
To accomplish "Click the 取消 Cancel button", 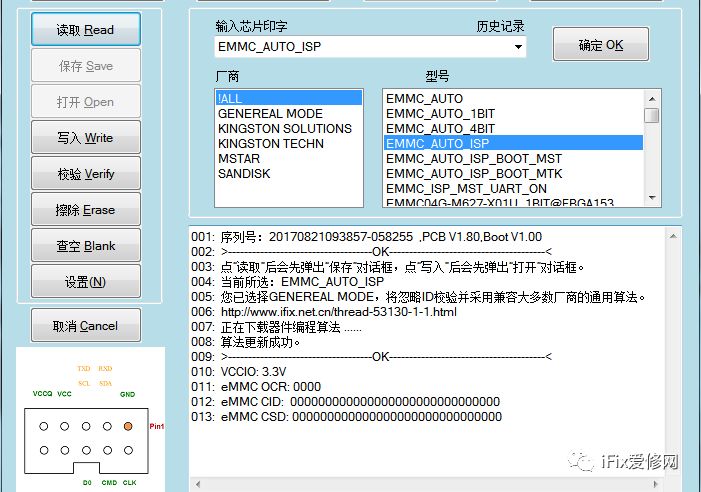I will pos(85,326).
